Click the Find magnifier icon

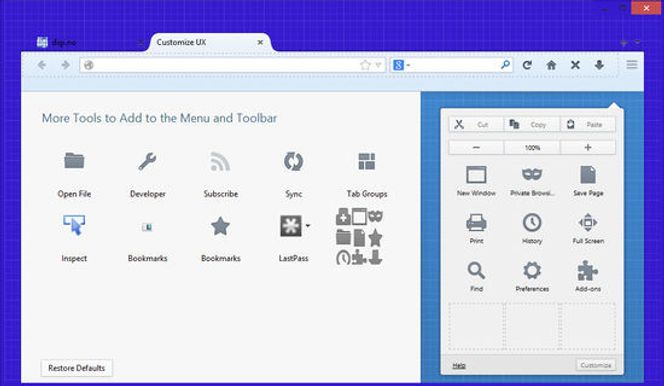click(x=476, y=270)
